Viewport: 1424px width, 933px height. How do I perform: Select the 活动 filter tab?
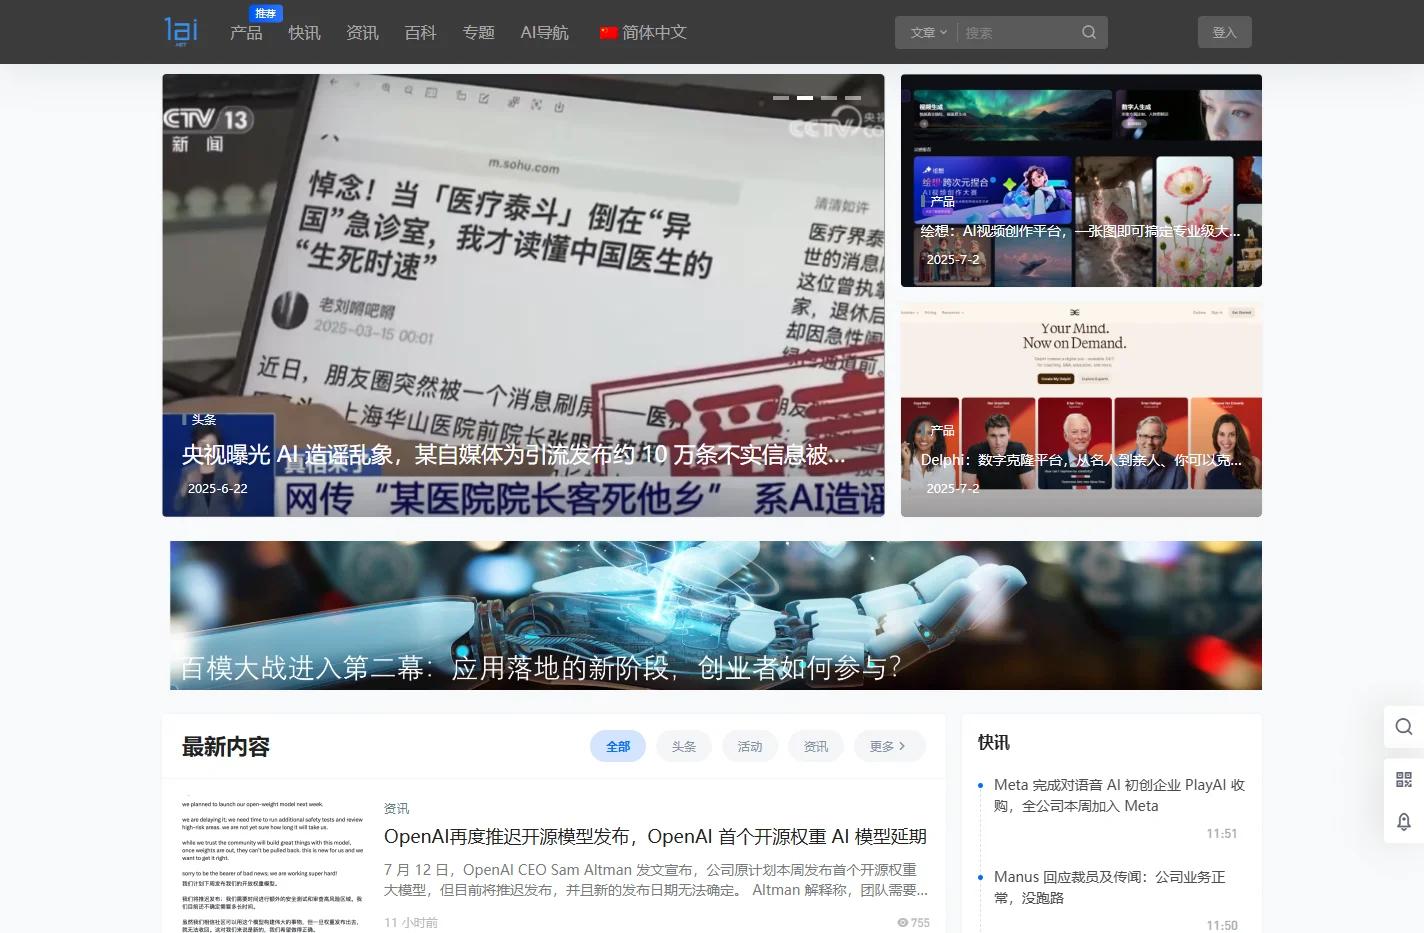coord(750,746)
